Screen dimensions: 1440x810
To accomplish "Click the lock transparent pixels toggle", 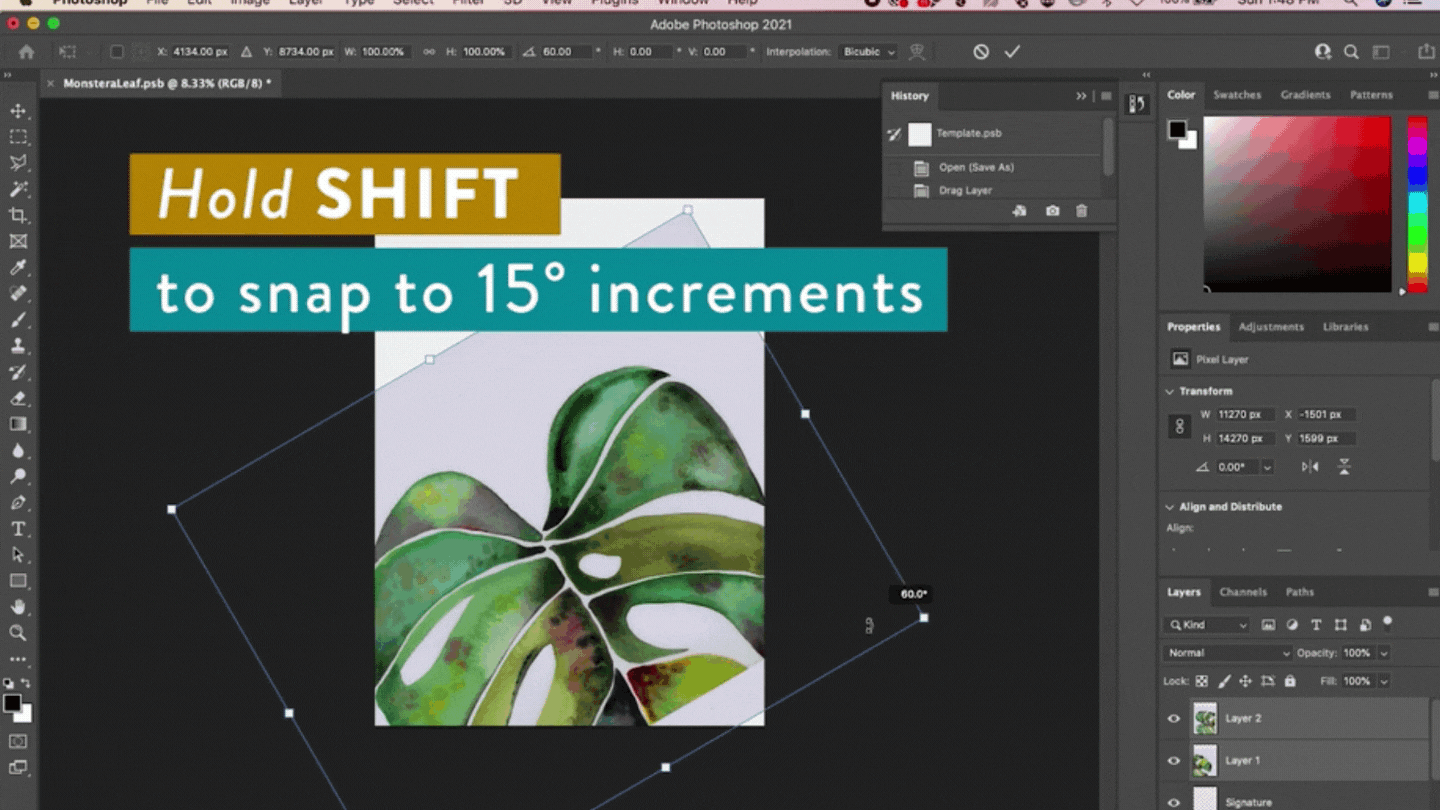I will pos(1200,681).
